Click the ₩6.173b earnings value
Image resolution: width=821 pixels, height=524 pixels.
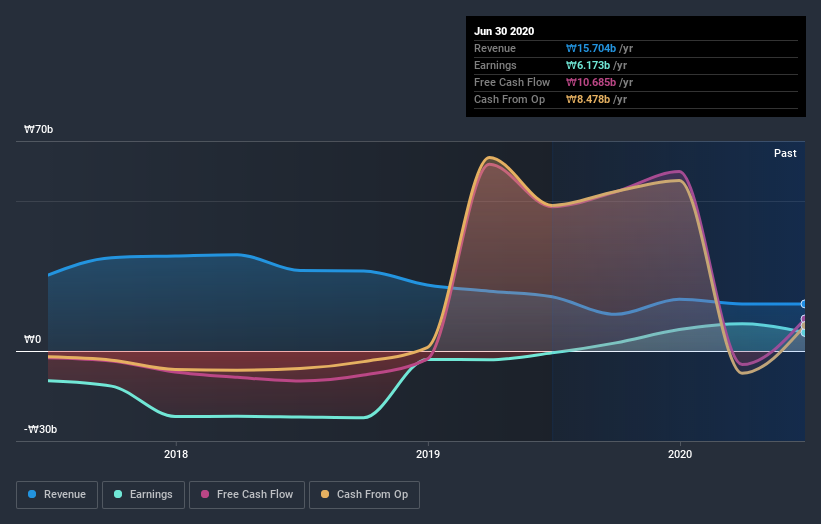pos(587,65)
